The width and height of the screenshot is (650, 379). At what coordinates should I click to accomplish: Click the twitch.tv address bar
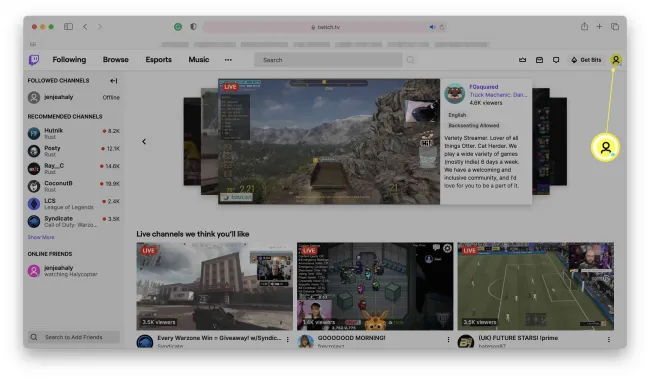point(325,27)
